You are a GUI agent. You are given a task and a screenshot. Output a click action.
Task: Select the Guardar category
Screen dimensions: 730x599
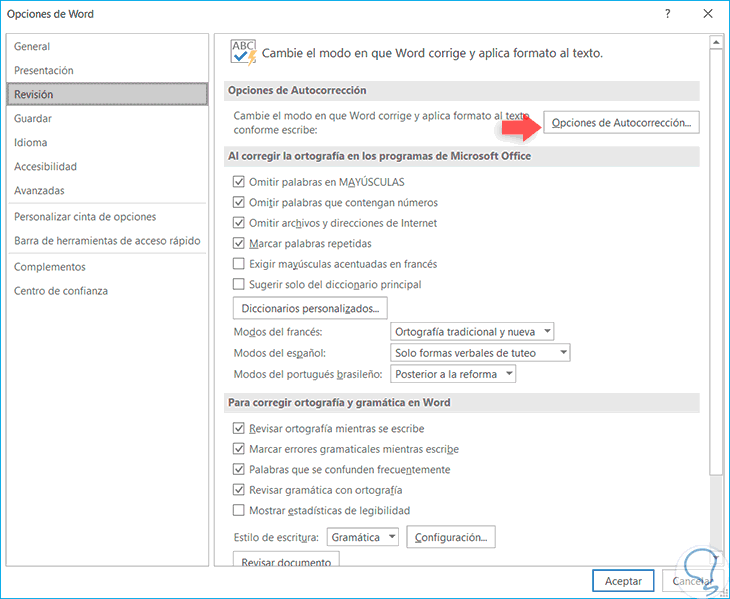tap(33, 118)
